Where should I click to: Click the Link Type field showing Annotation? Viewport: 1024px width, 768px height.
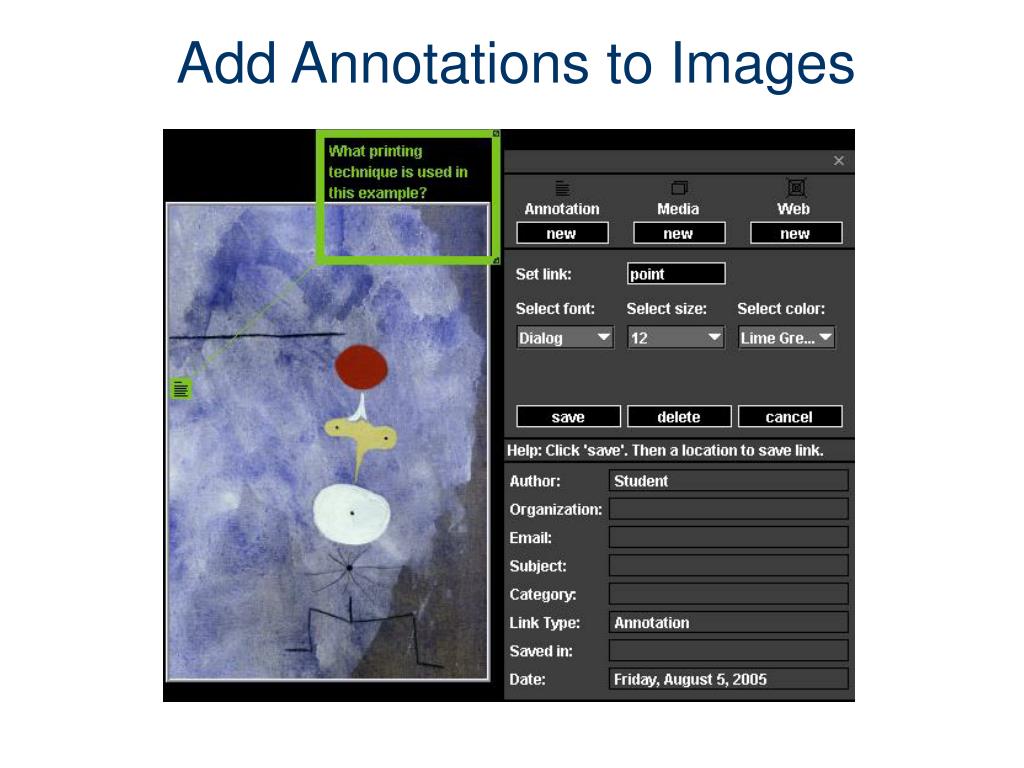pyautogui.click(x=729, y=622)
